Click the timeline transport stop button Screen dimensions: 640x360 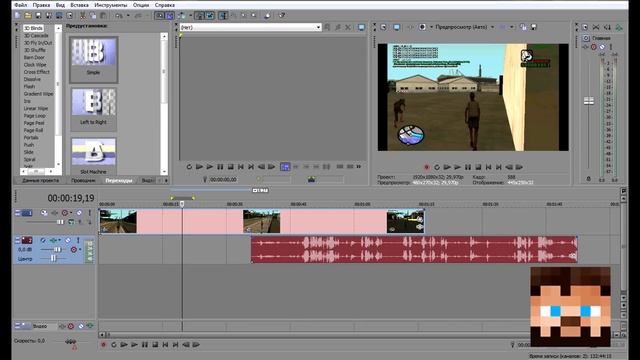pos(155,344)
